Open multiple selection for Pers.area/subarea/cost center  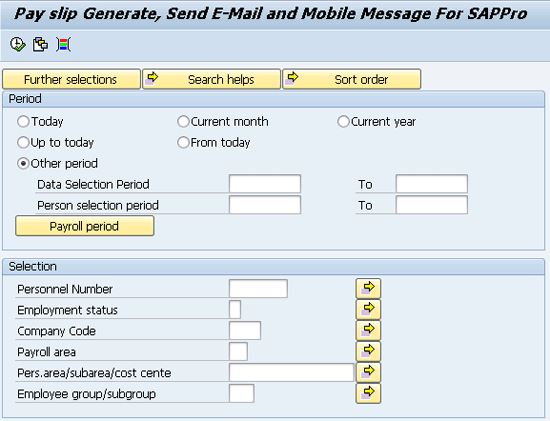coord(368,373)
